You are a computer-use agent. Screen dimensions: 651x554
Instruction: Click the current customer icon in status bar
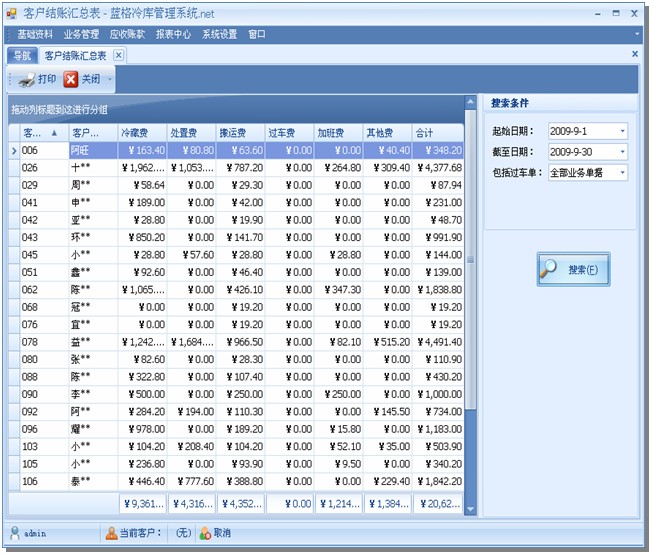(111, 533)
